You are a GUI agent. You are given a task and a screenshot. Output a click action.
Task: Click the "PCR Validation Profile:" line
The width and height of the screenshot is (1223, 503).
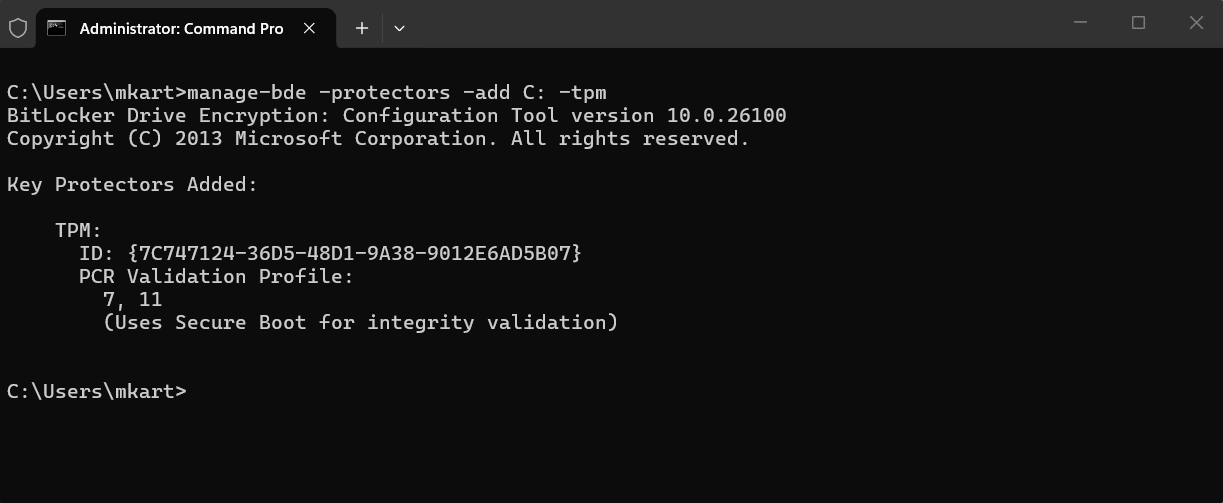216,277
